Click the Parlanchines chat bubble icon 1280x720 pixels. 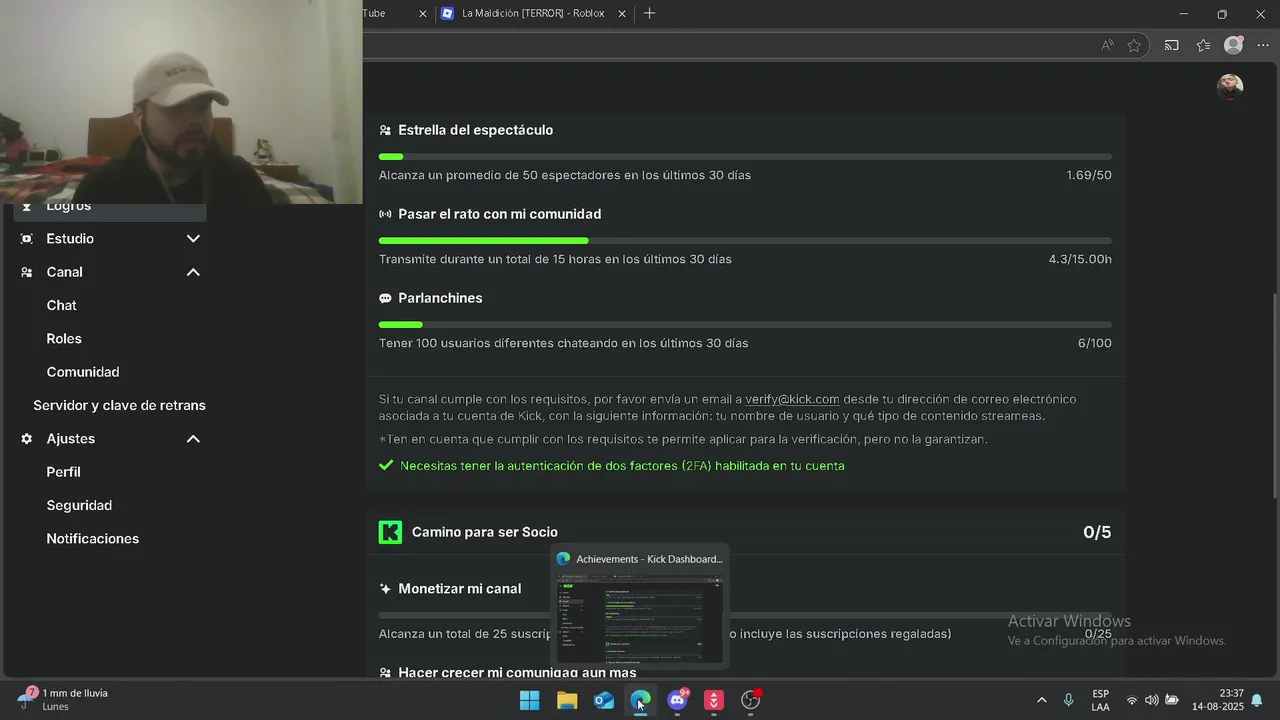coord(385,298)
